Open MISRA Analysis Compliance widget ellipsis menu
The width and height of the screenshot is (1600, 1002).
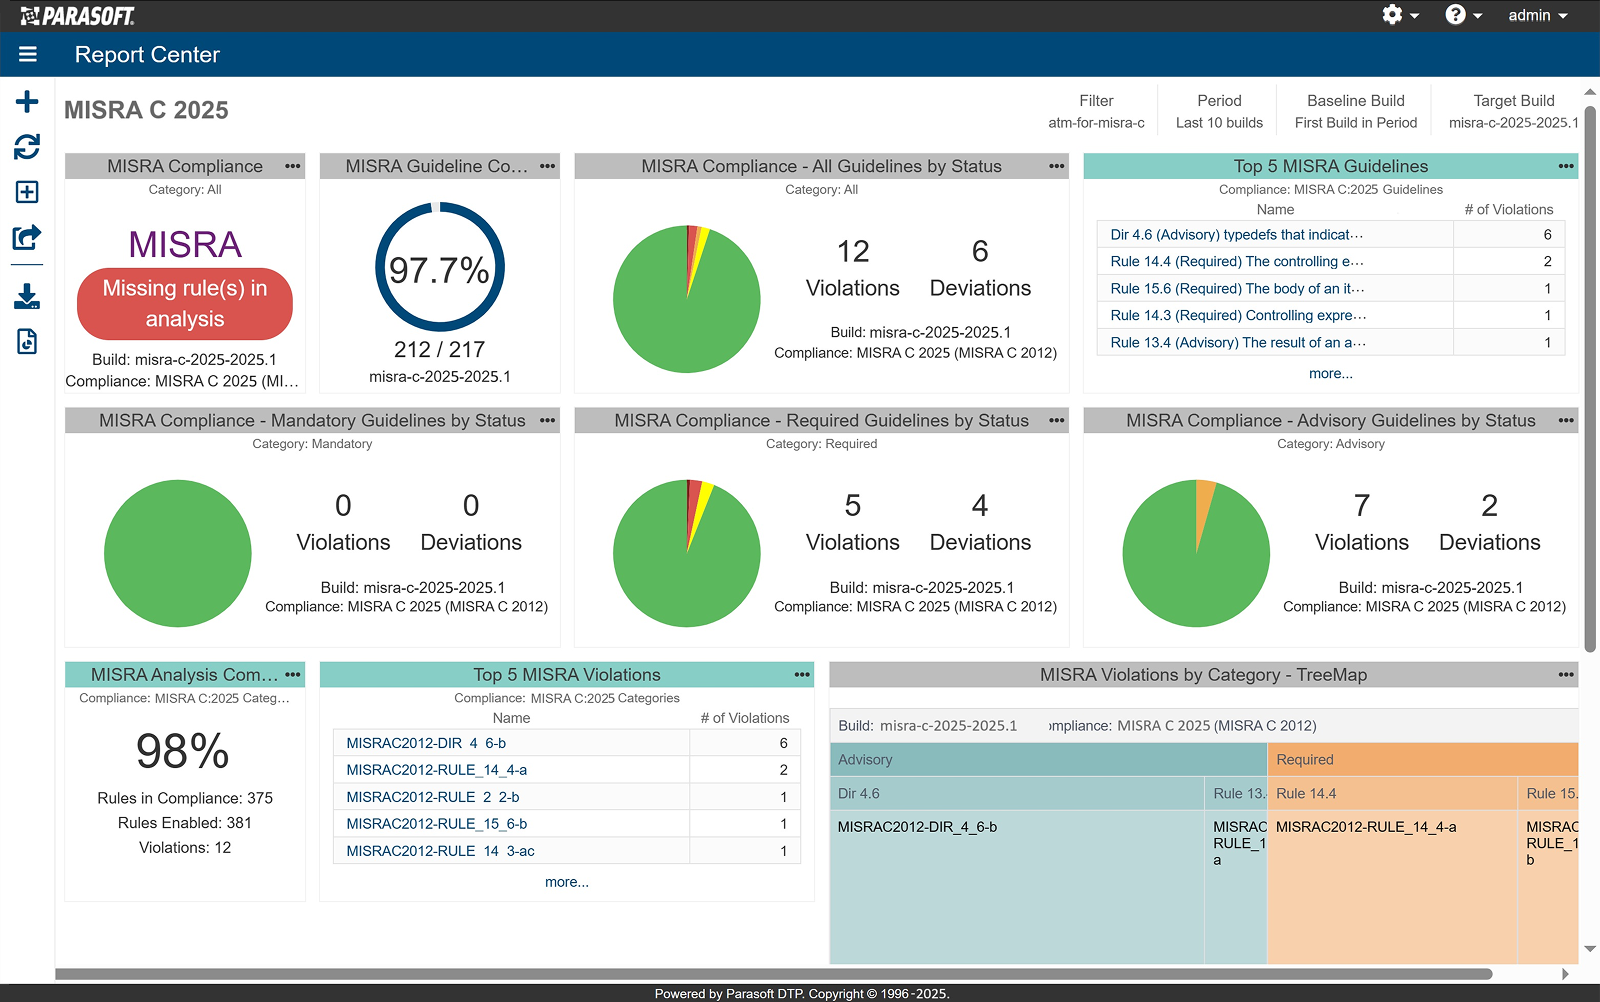(x=292, y=674)
